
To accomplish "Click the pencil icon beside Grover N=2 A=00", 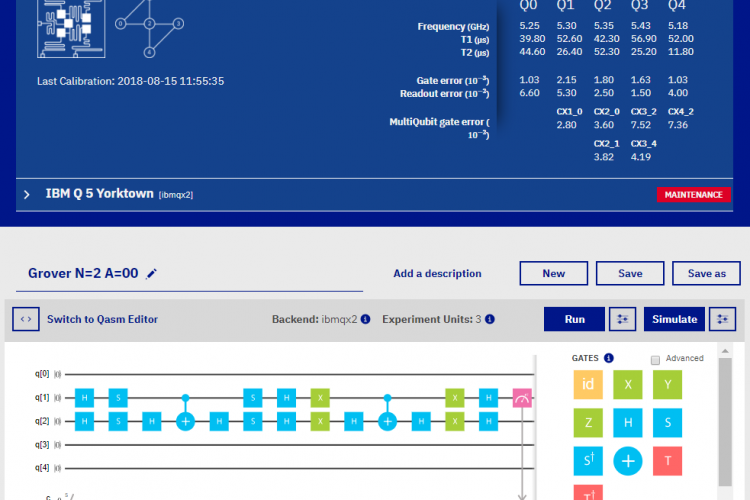I will 151,274.
